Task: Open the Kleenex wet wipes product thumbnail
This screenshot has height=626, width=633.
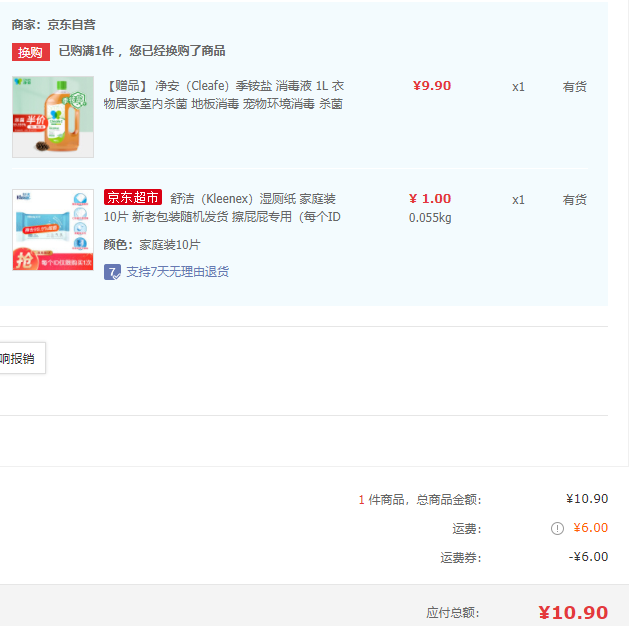Action: tap(53, 230)
